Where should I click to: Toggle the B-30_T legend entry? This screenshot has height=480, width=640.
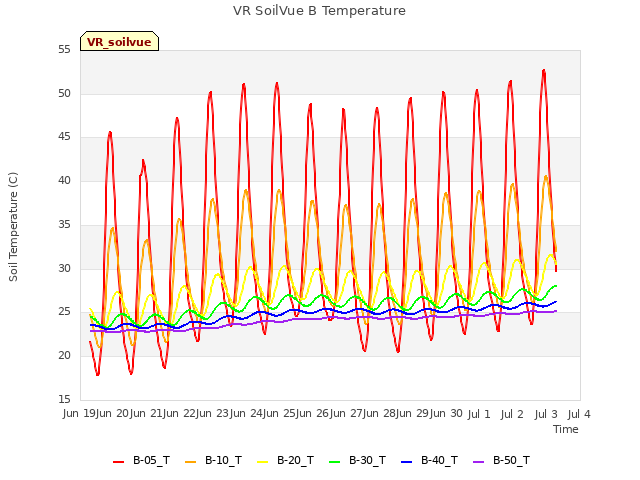coord(357,461)
